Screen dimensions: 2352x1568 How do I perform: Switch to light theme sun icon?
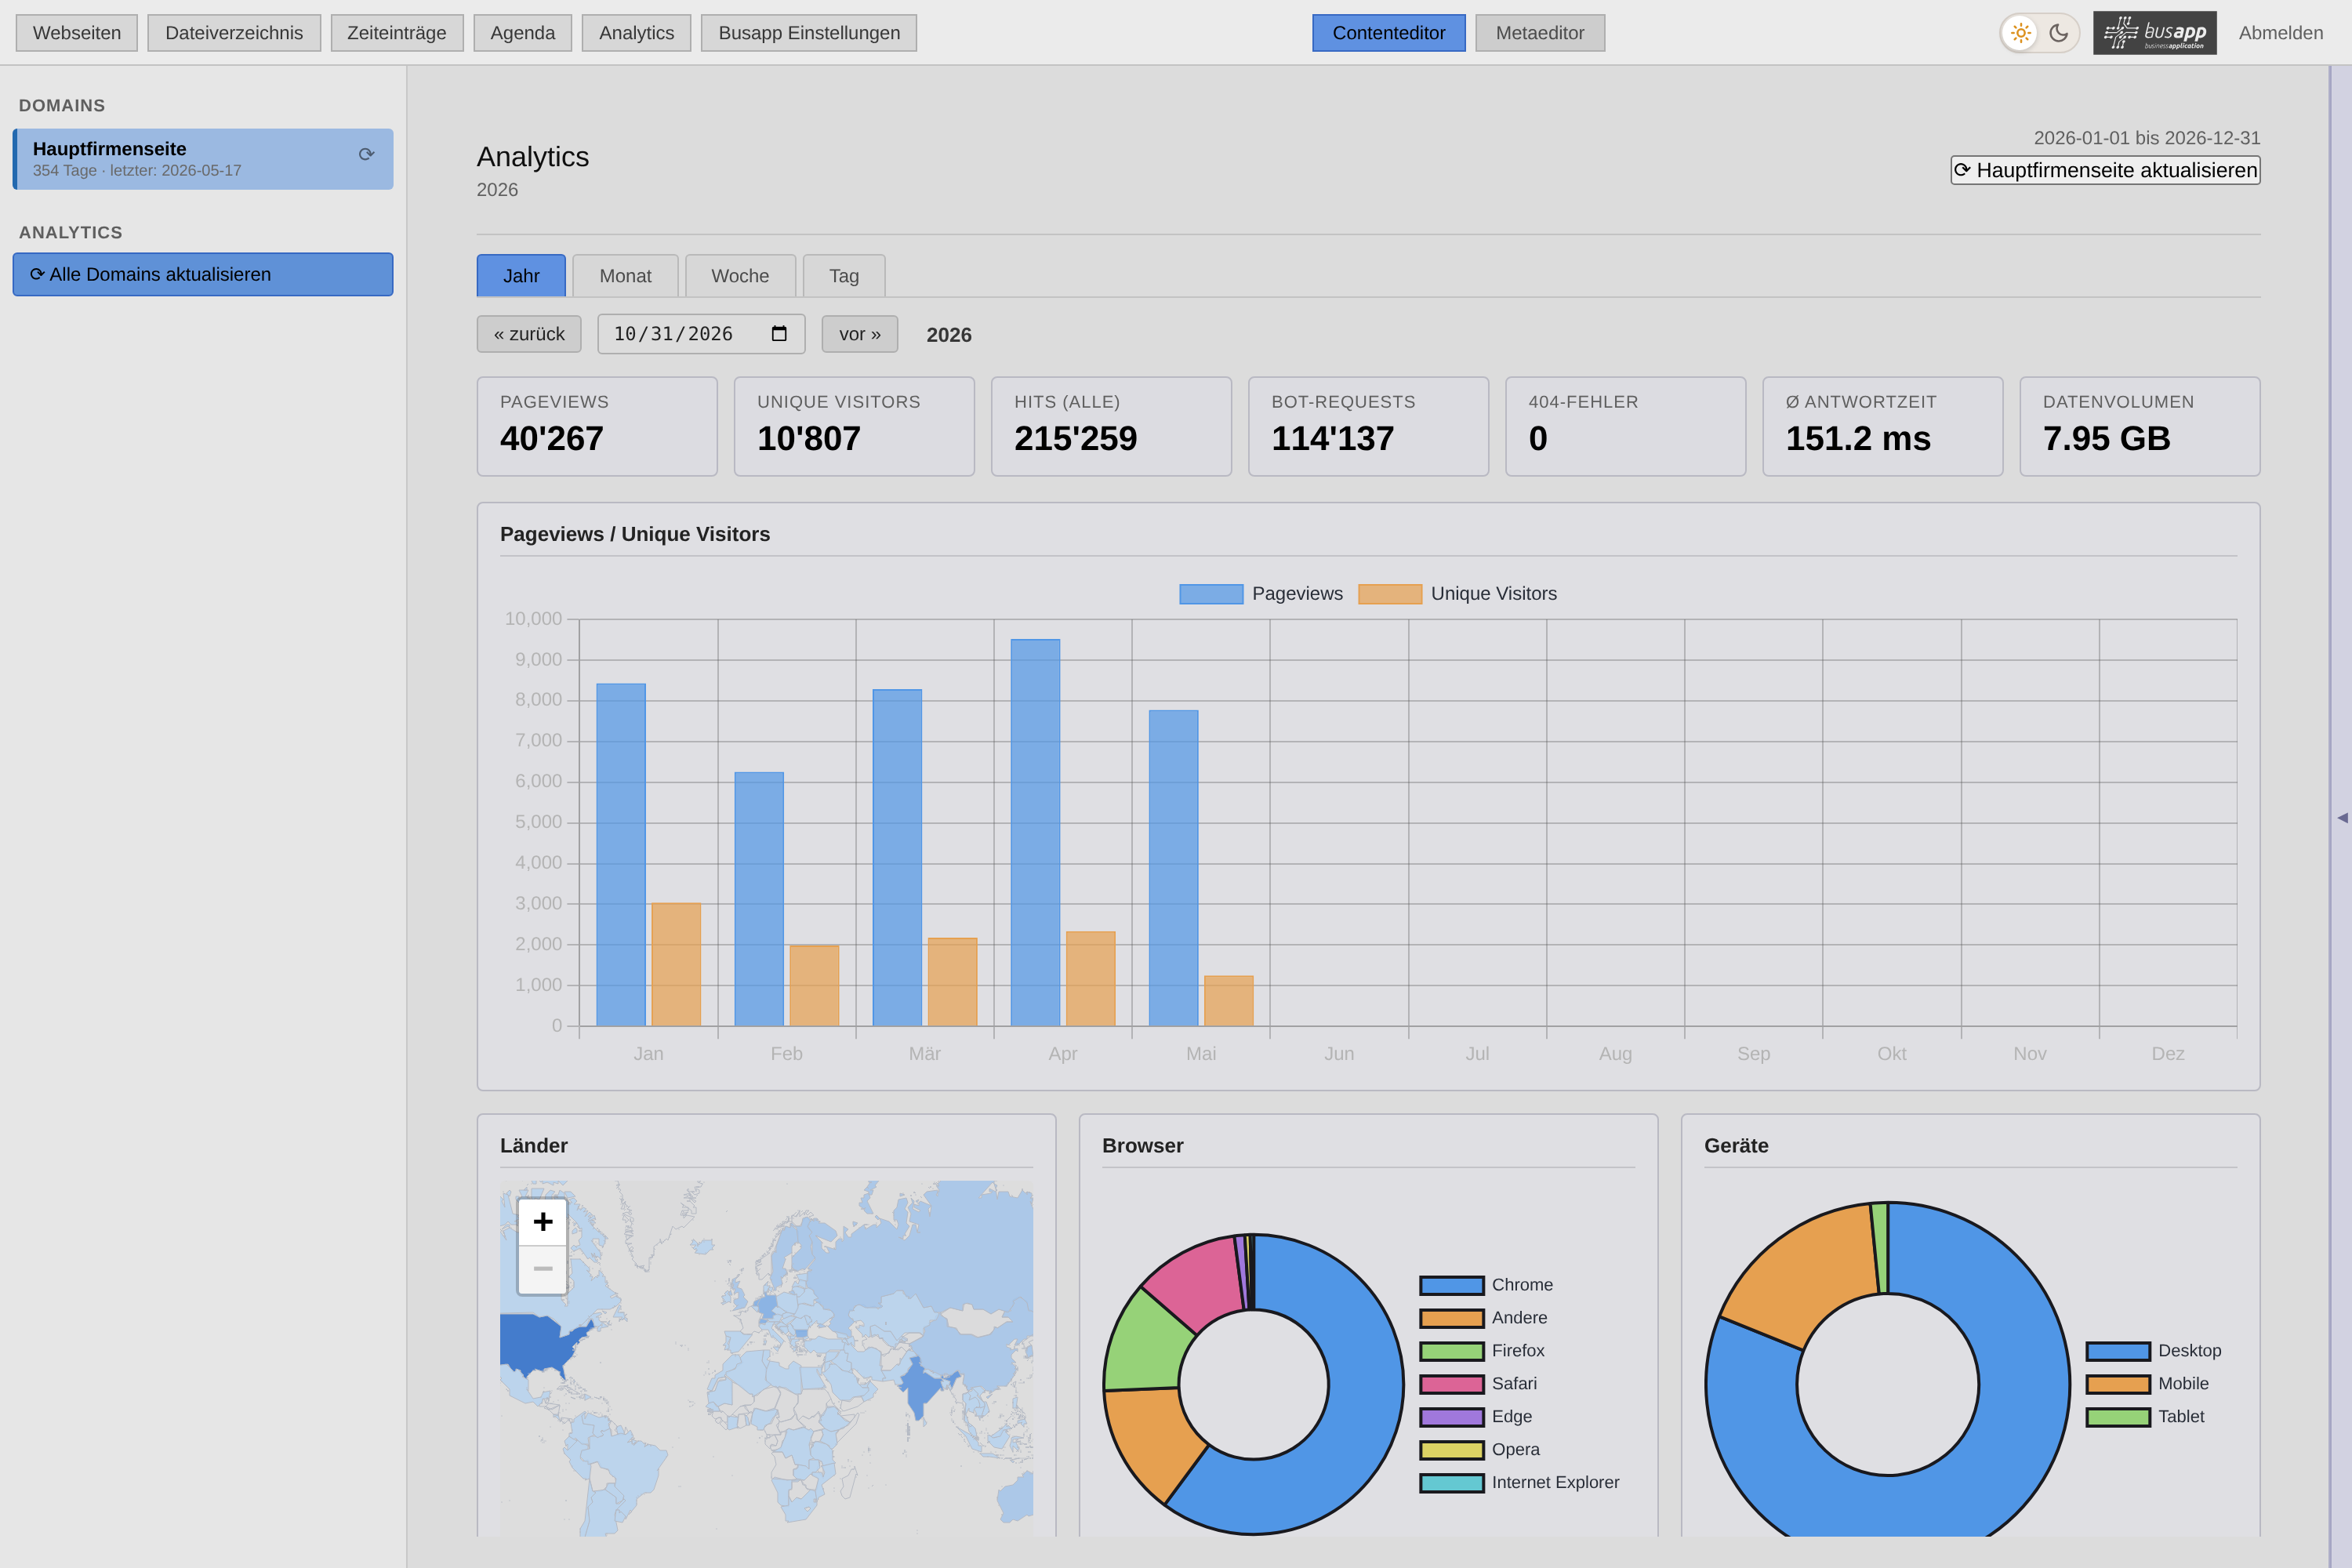pyautogui.click(x=2020, y=33)
